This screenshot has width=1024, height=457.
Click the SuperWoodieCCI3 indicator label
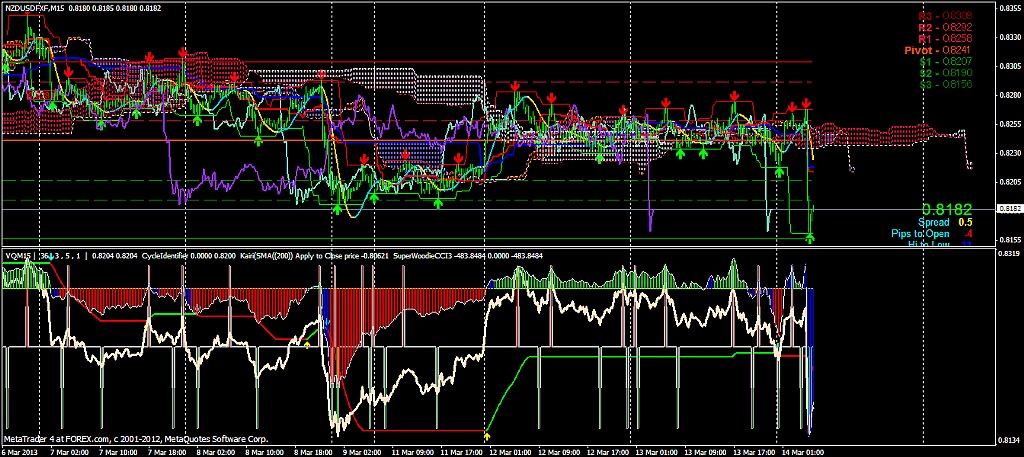pyautogui.click(x=428, y=256)
